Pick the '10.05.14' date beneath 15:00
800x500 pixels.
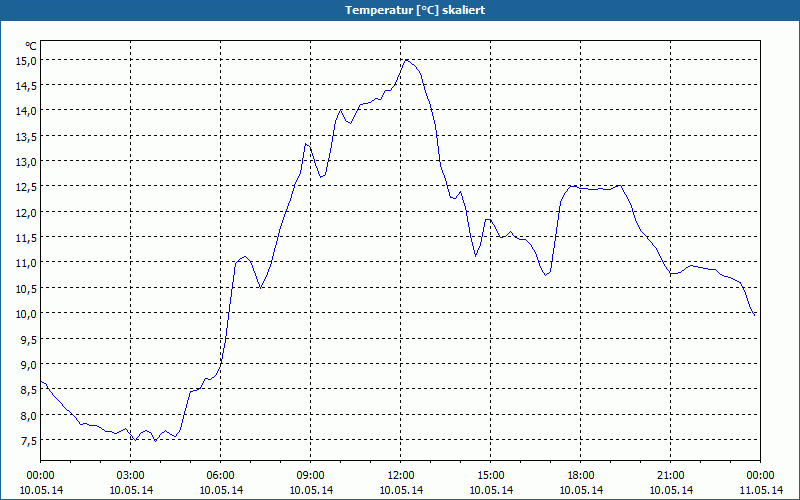tap(491, 490)
